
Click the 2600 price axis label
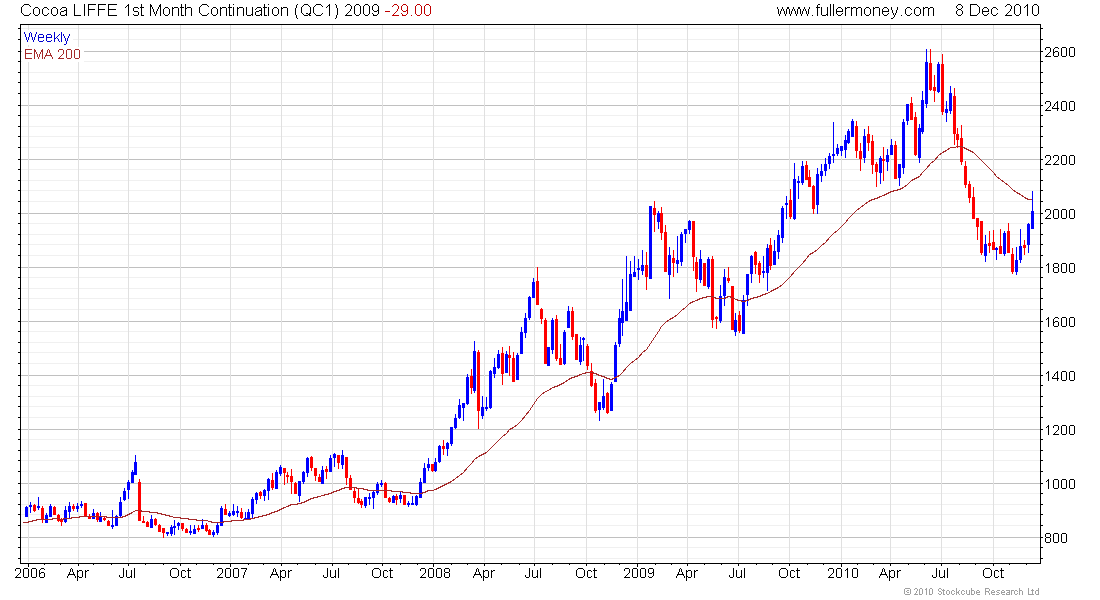pyautogui.click(x=1060, y=53)
